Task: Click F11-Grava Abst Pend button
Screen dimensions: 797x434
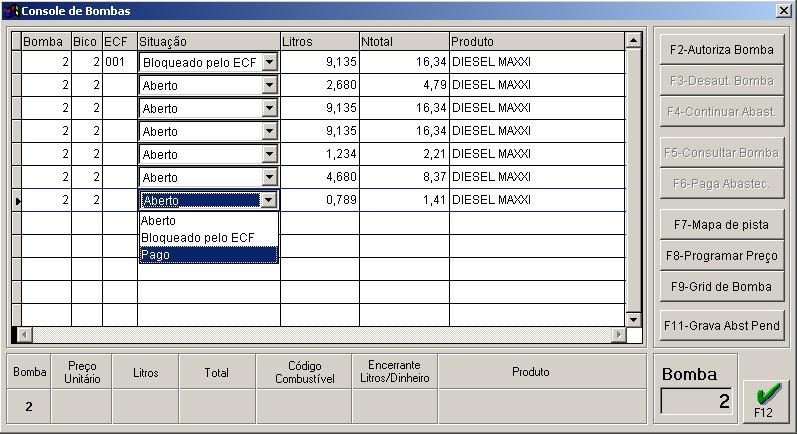Action: click(721, 326)
